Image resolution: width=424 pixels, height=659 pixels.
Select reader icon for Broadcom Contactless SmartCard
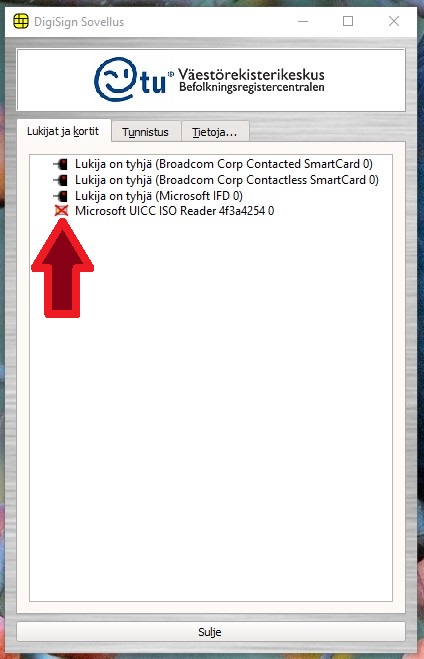[x=61, y=180]
